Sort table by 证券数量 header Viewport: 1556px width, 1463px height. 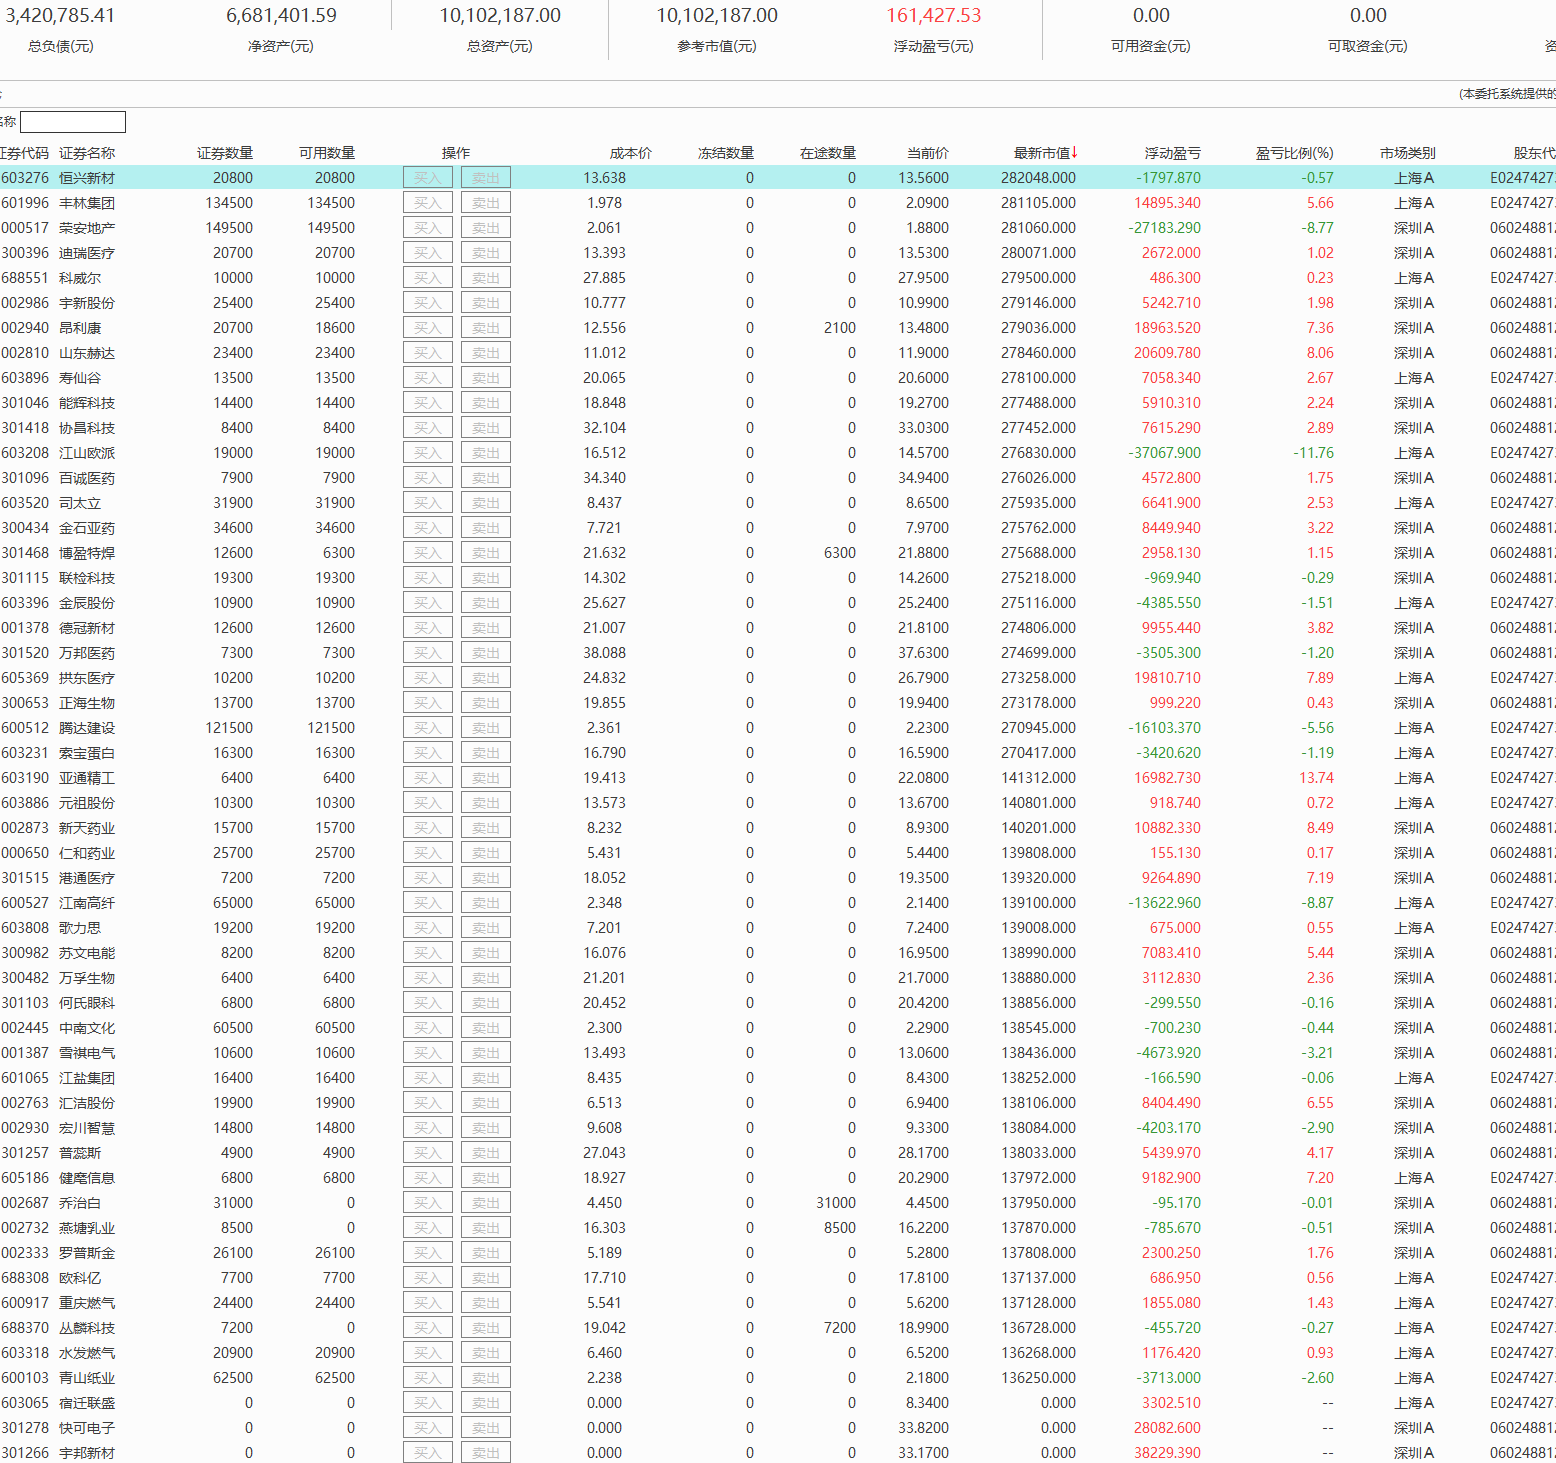pyautogui.click(x=225, y=153)
